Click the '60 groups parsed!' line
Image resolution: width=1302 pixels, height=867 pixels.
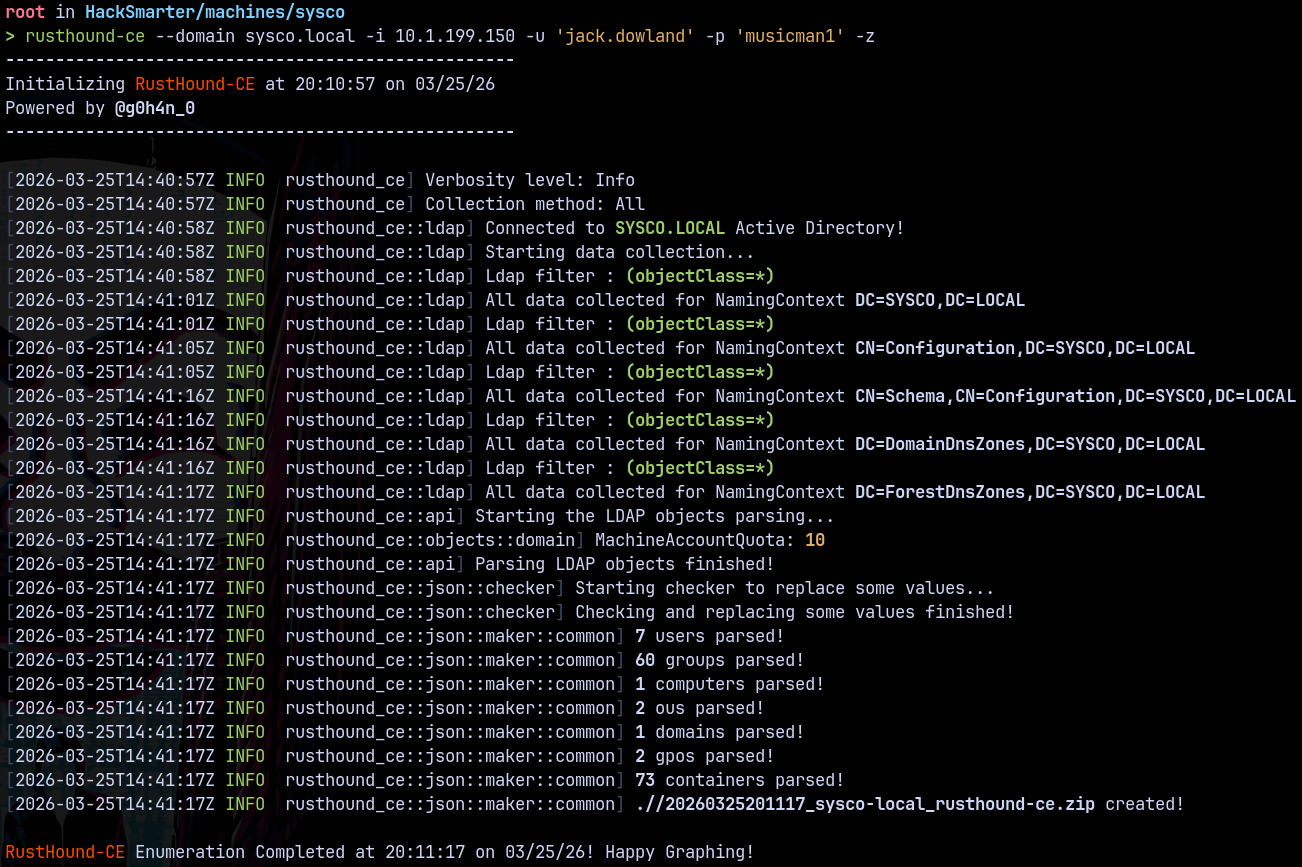[x=719, y=660]
